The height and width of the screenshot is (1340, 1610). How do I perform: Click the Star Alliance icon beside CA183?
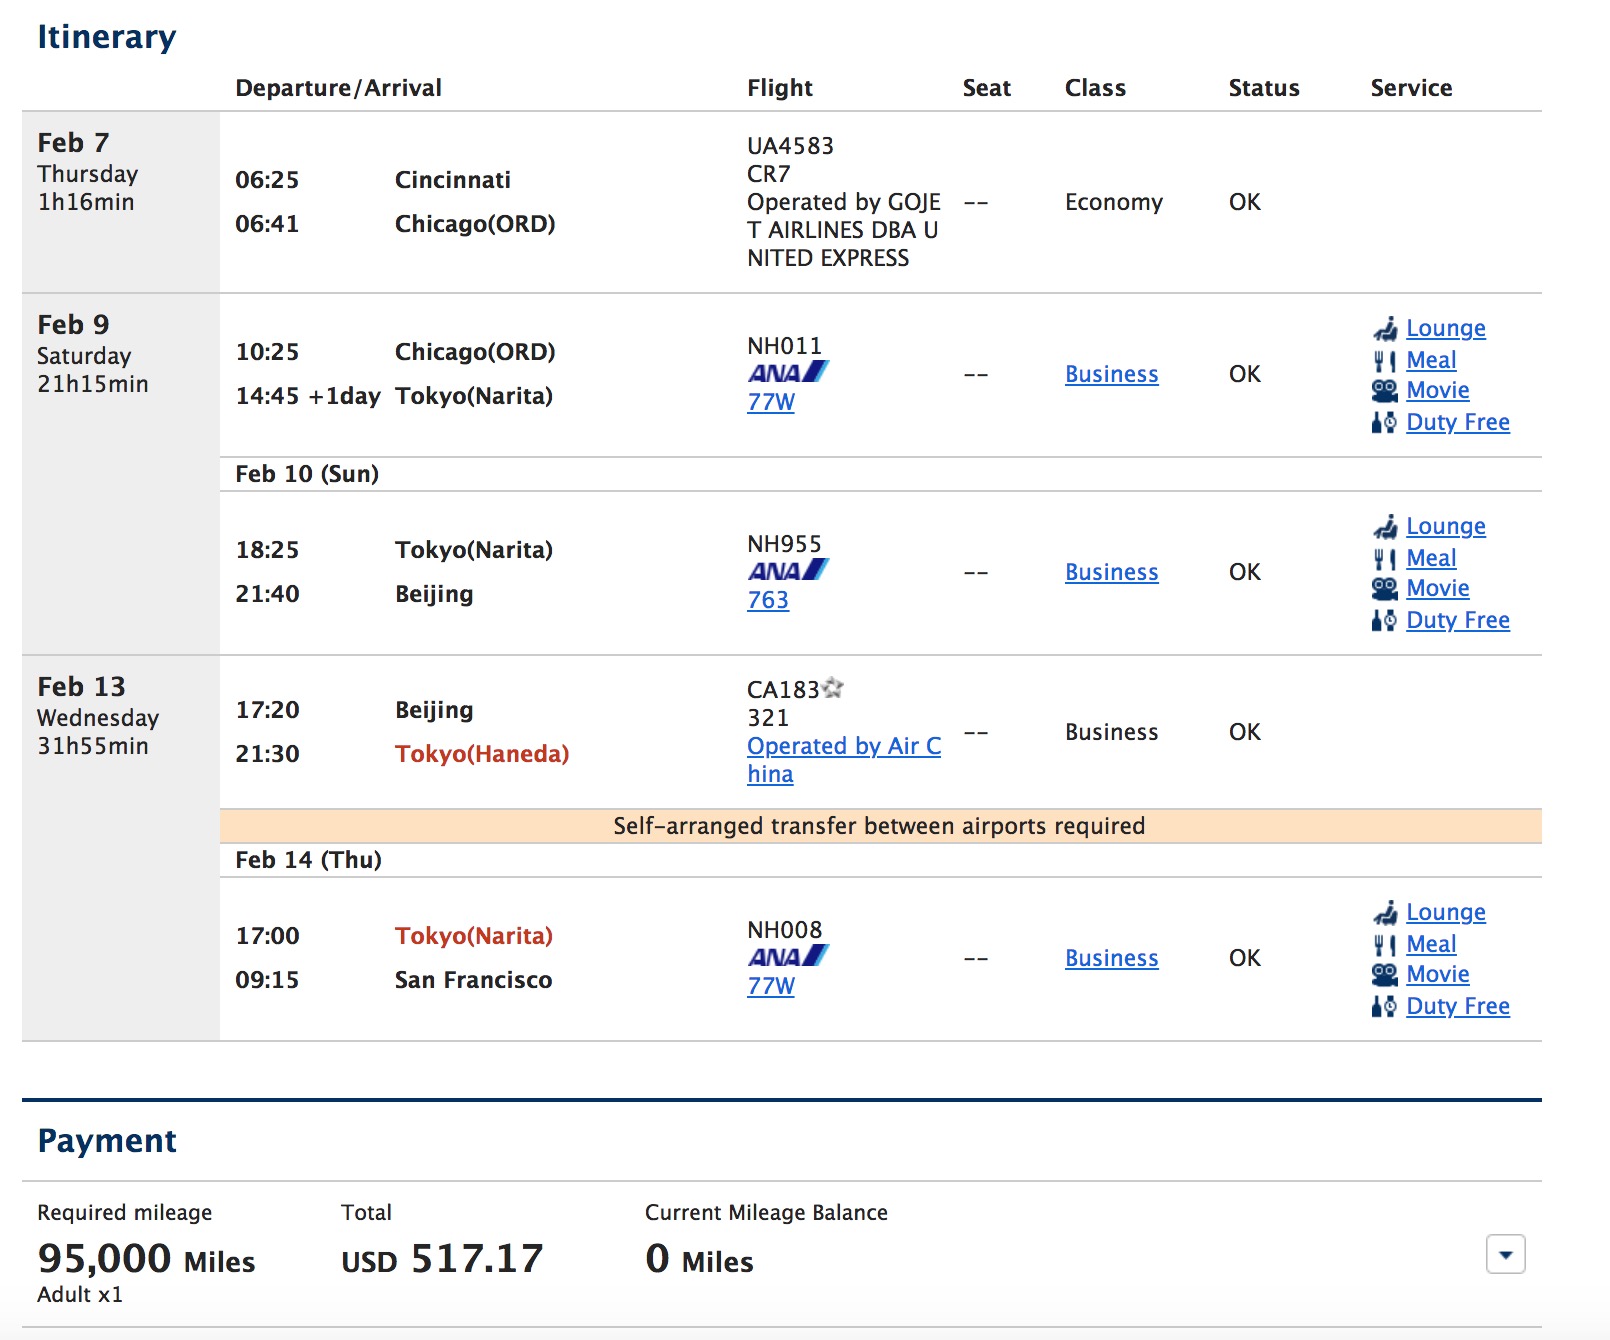[x=832, y=689]
